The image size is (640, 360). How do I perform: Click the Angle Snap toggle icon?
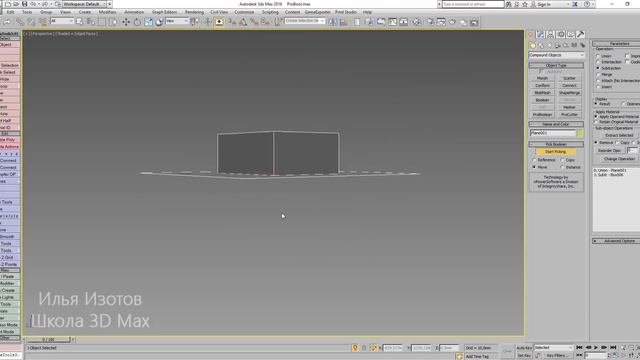click(x=243, y=22)
